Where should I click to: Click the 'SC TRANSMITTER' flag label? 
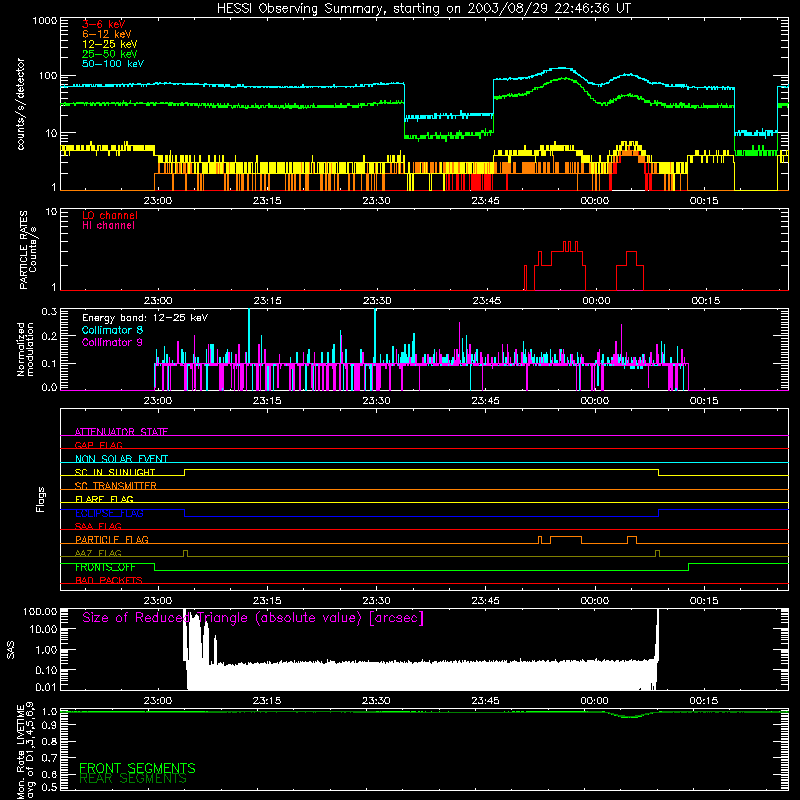pyautogui.click(x=116, y=486)
